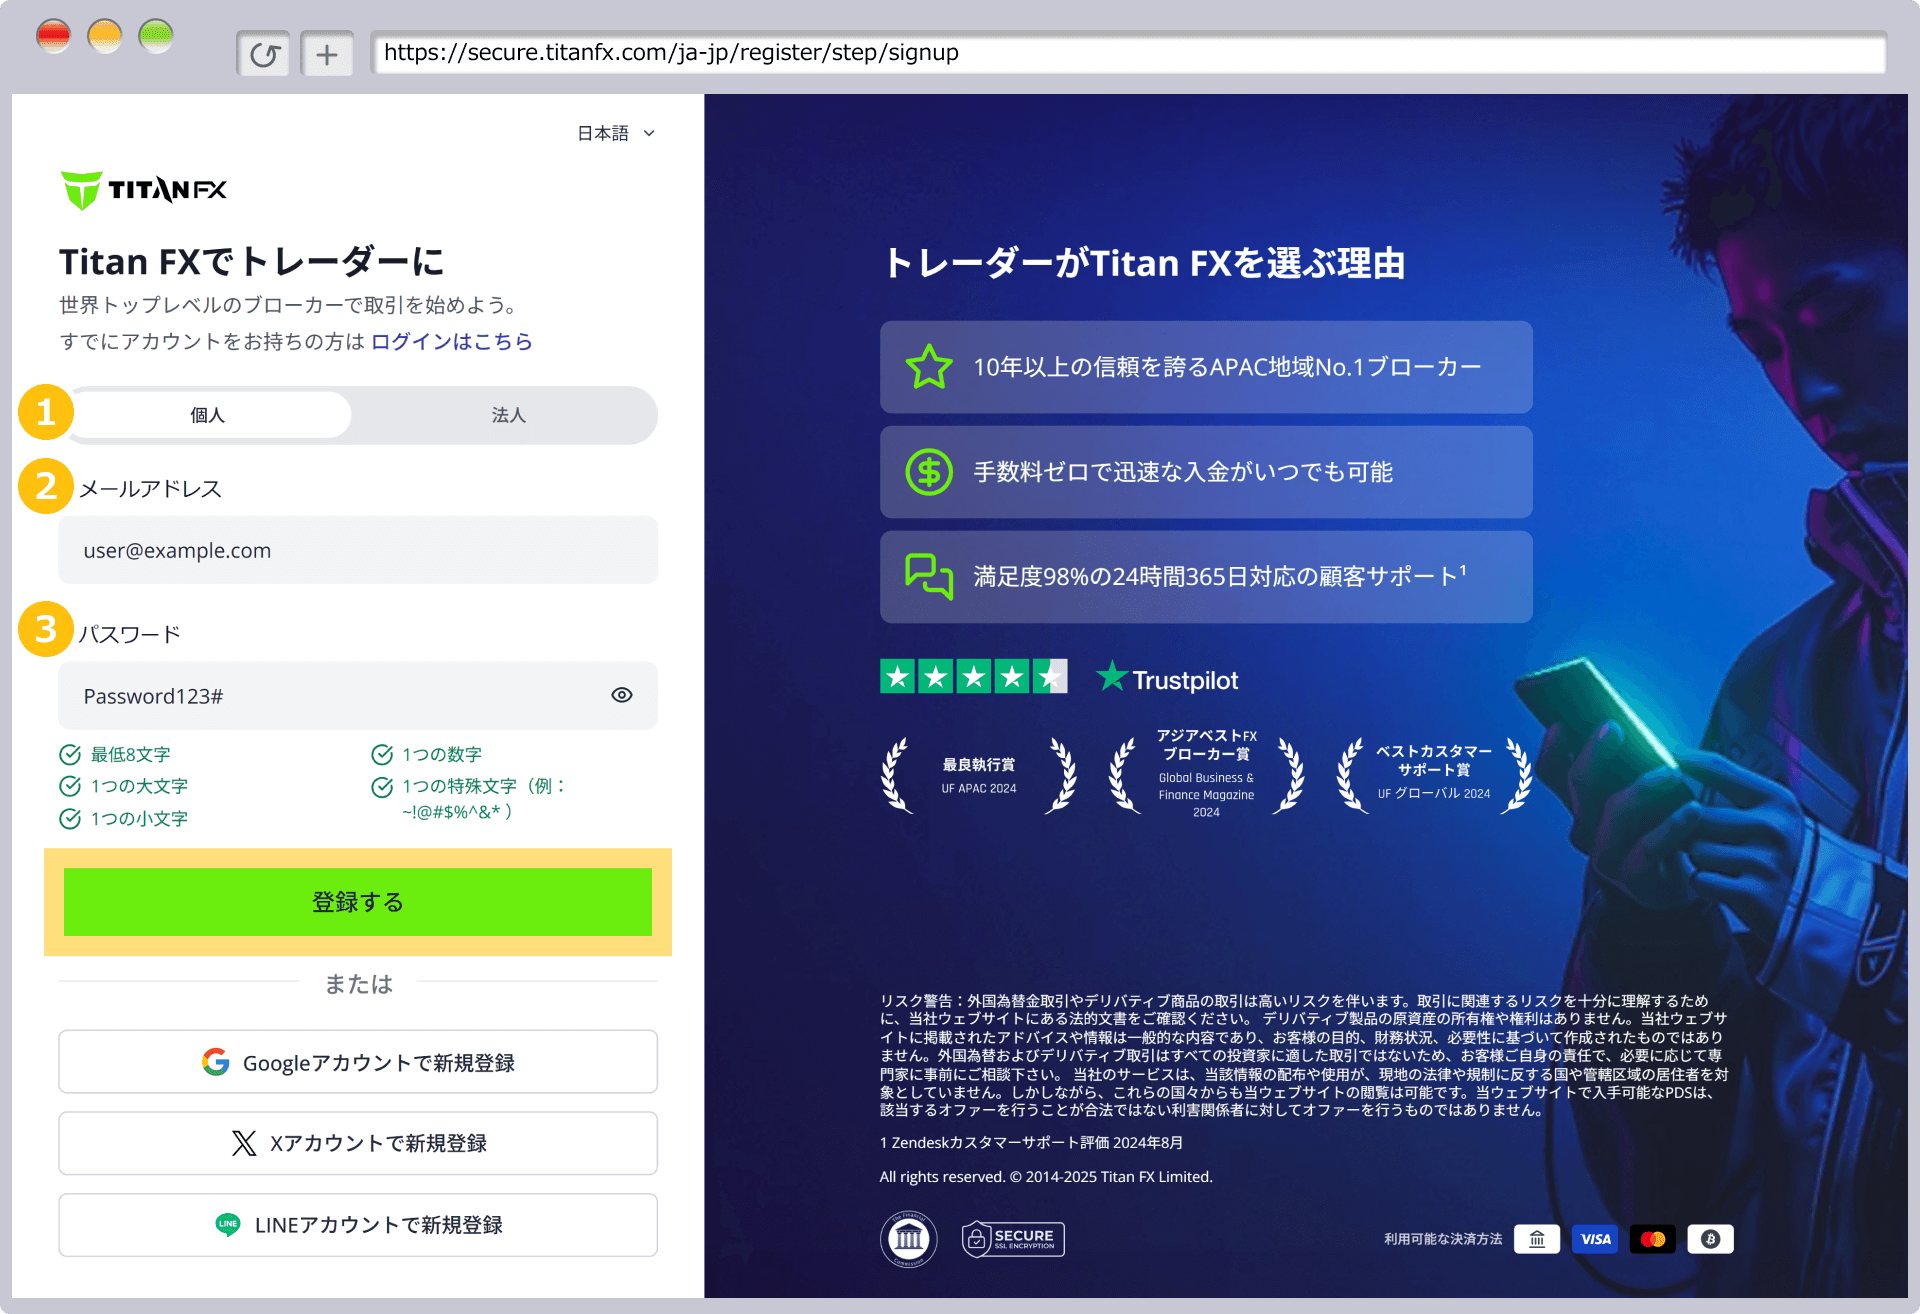Click the LINE logo icon
This screenshot has width=1920, height=1314.
pyautogui.click(x=228, y=1224)
